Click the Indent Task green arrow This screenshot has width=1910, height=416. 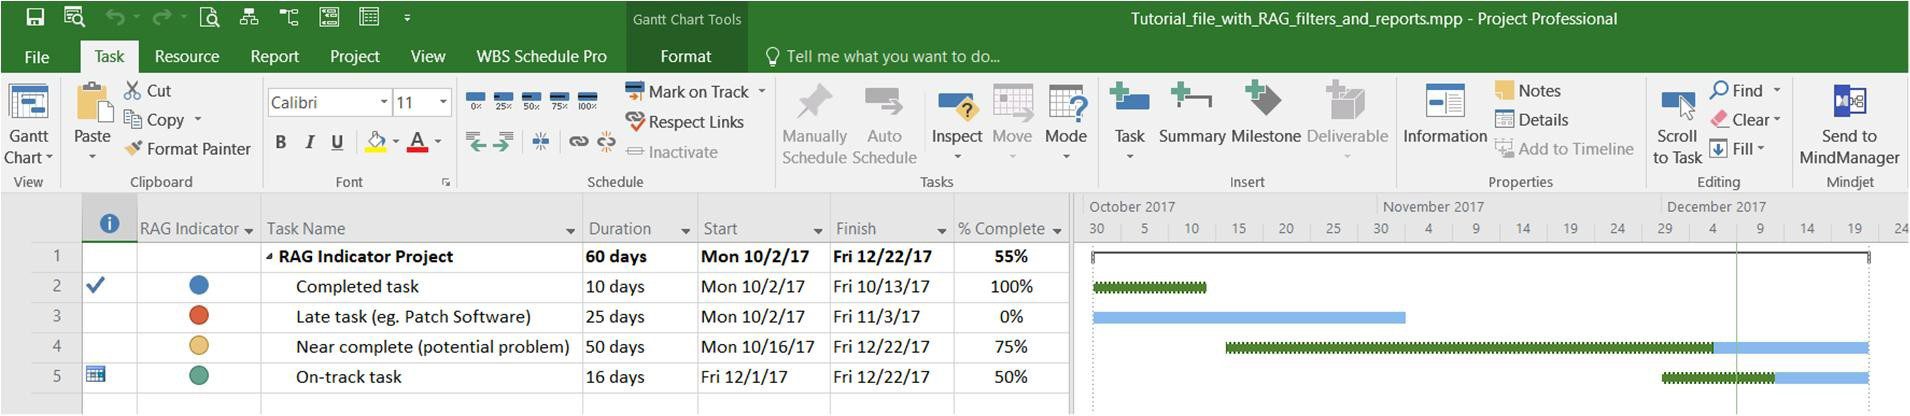[x=502, y=142]
